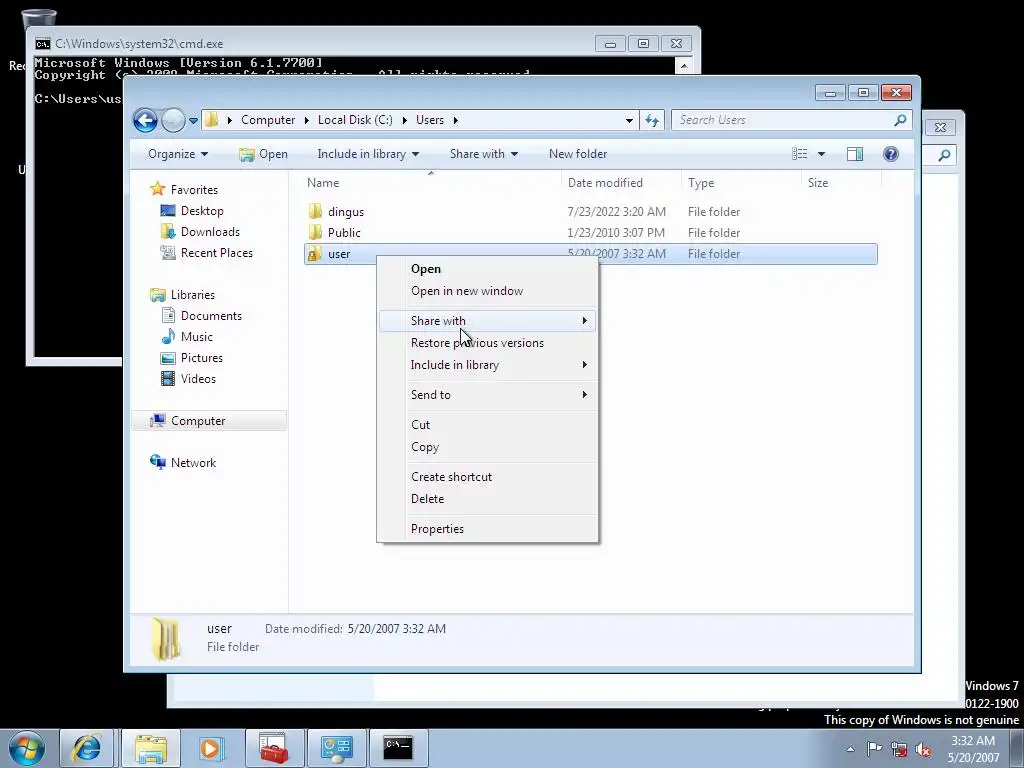The image size is (1024, 768).
Task: Click the Action Center flag tray icon
Action: click(x=874, y=749)
